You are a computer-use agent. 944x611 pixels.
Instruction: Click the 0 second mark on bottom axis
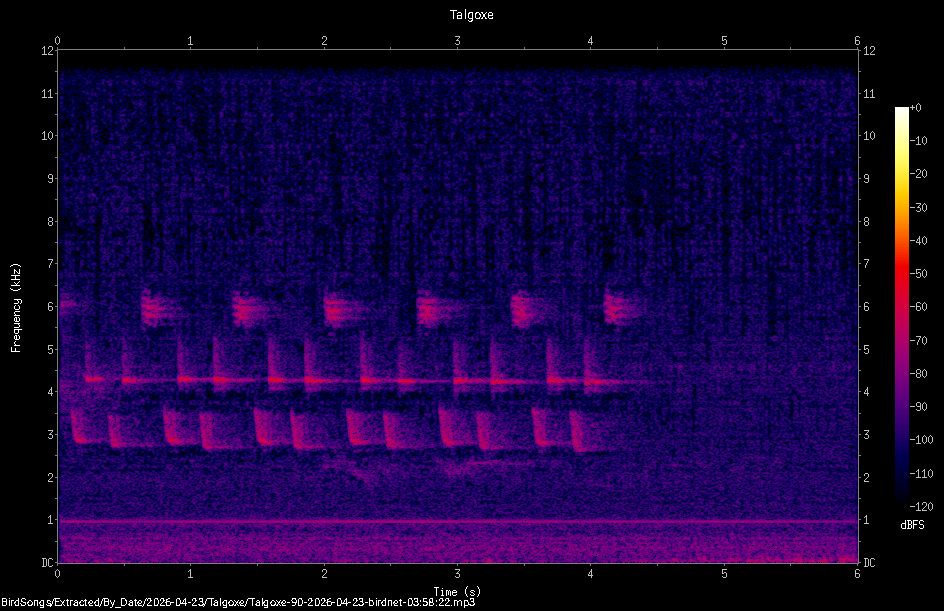pos(58,574)
